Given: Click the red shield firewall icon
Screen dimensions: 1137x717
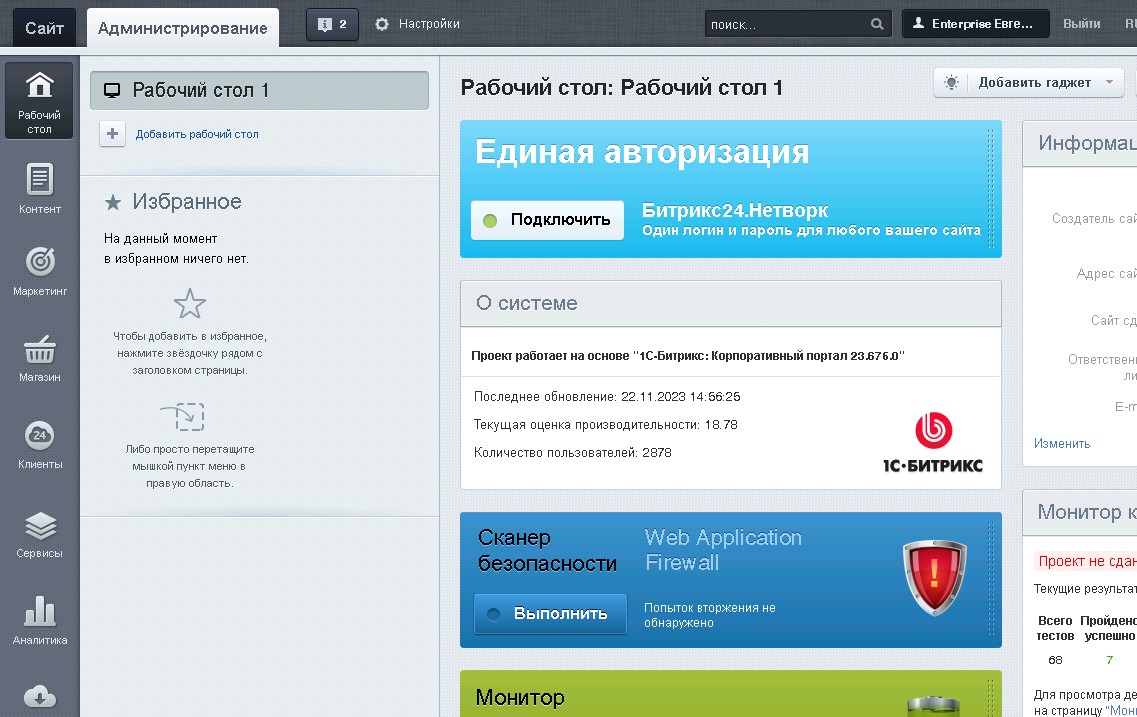Looking at the screenshot, I should coord(934,578).
